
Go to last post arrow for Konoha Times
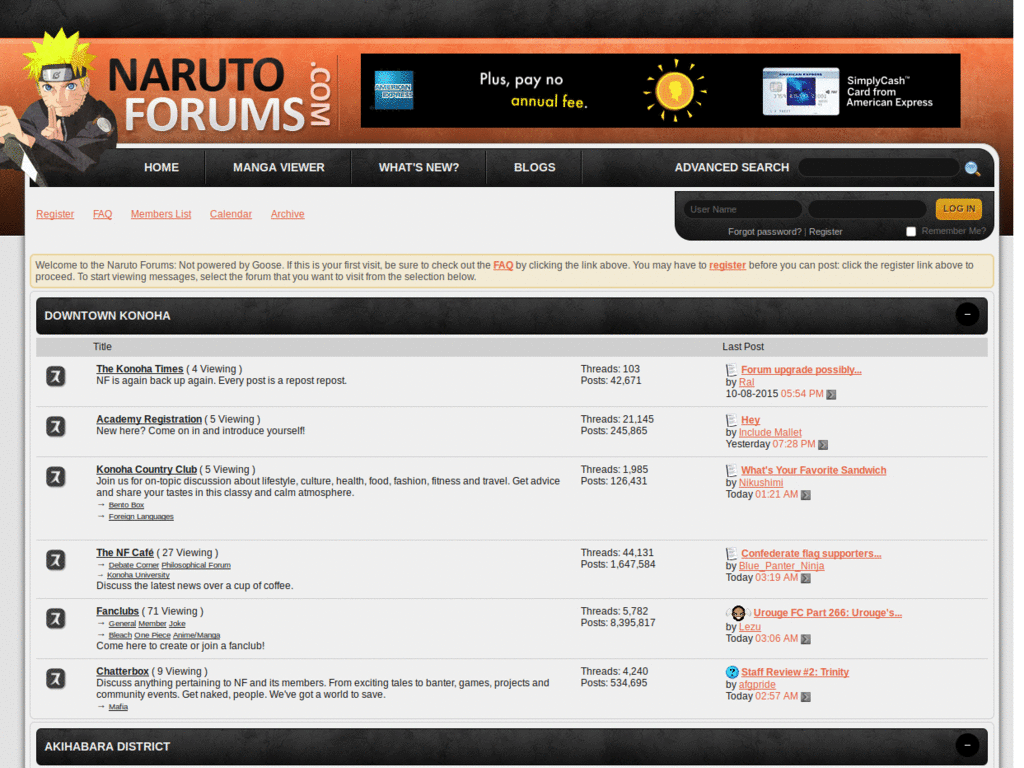pos(831,394)
